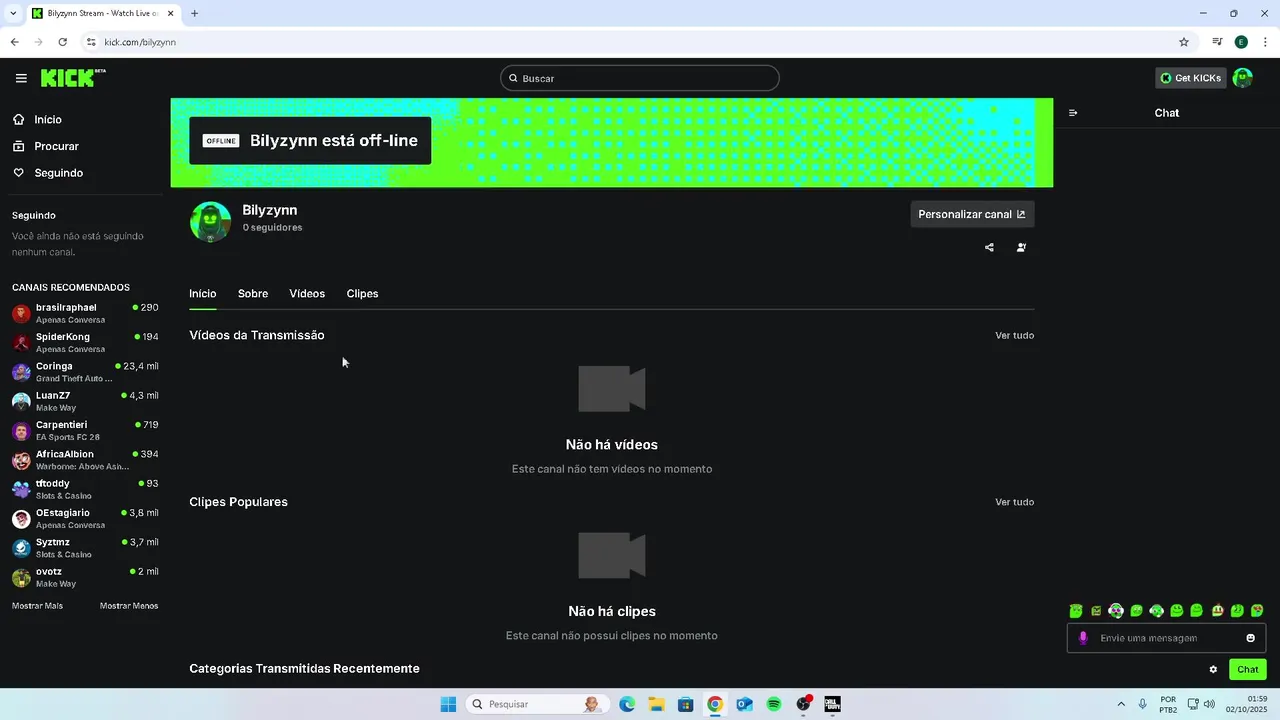The height and width of the screenshot is (720, 1280).
Task: Open the Chrome media controls icon
Action: coord(1217,42)
